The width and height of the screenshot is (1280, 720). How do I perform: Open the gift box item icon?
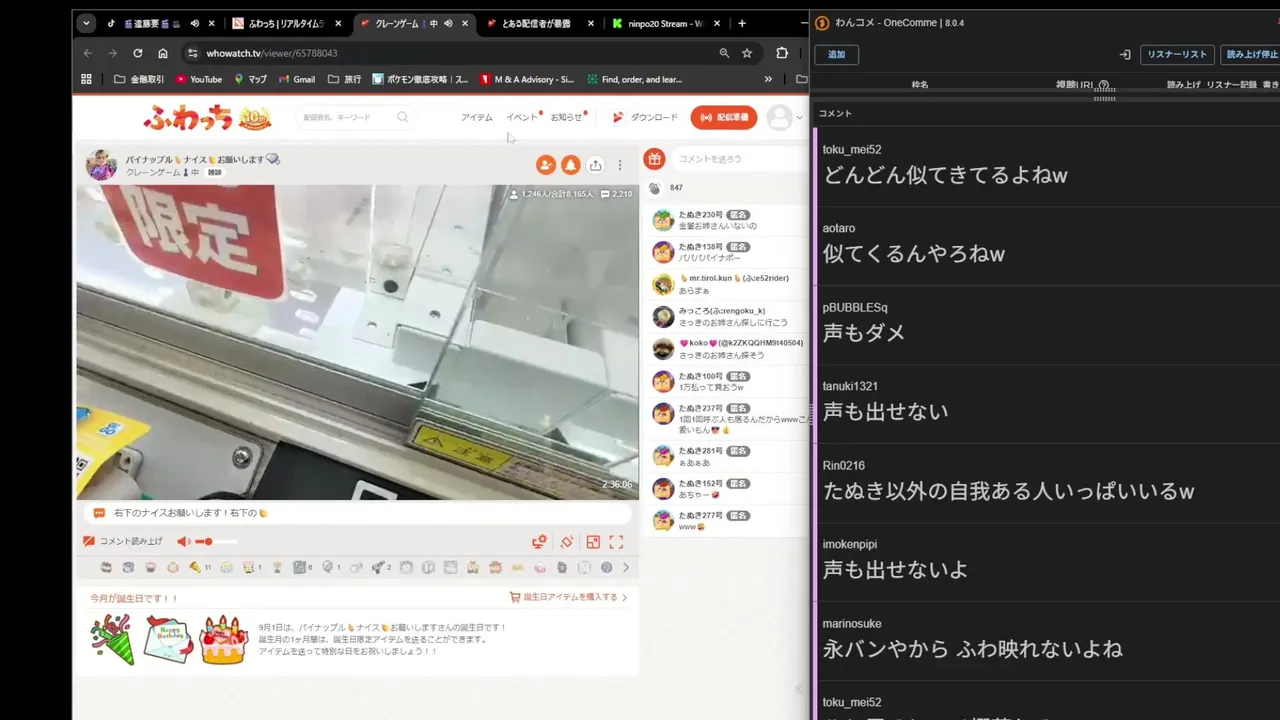(654, 158)
